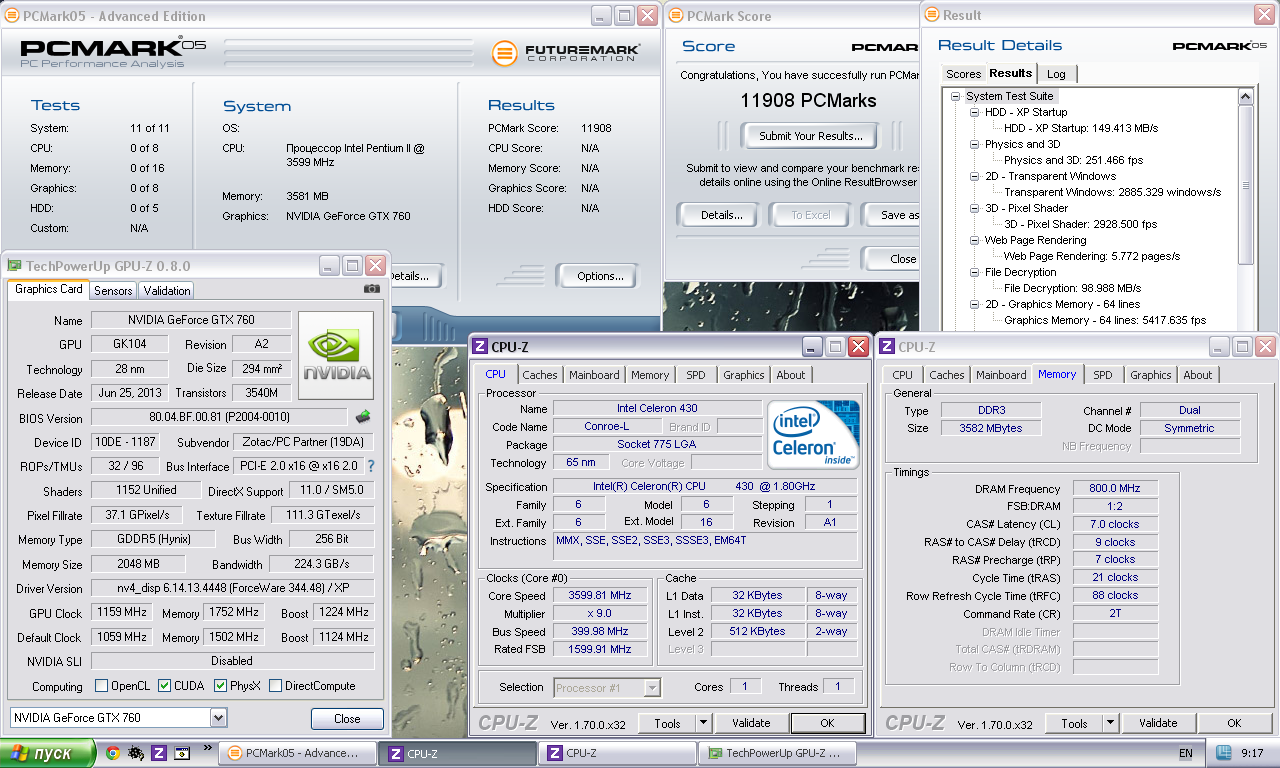Click the Result window title icon
This screenshot has height=768, width=1280.
(x=932, y=15)
